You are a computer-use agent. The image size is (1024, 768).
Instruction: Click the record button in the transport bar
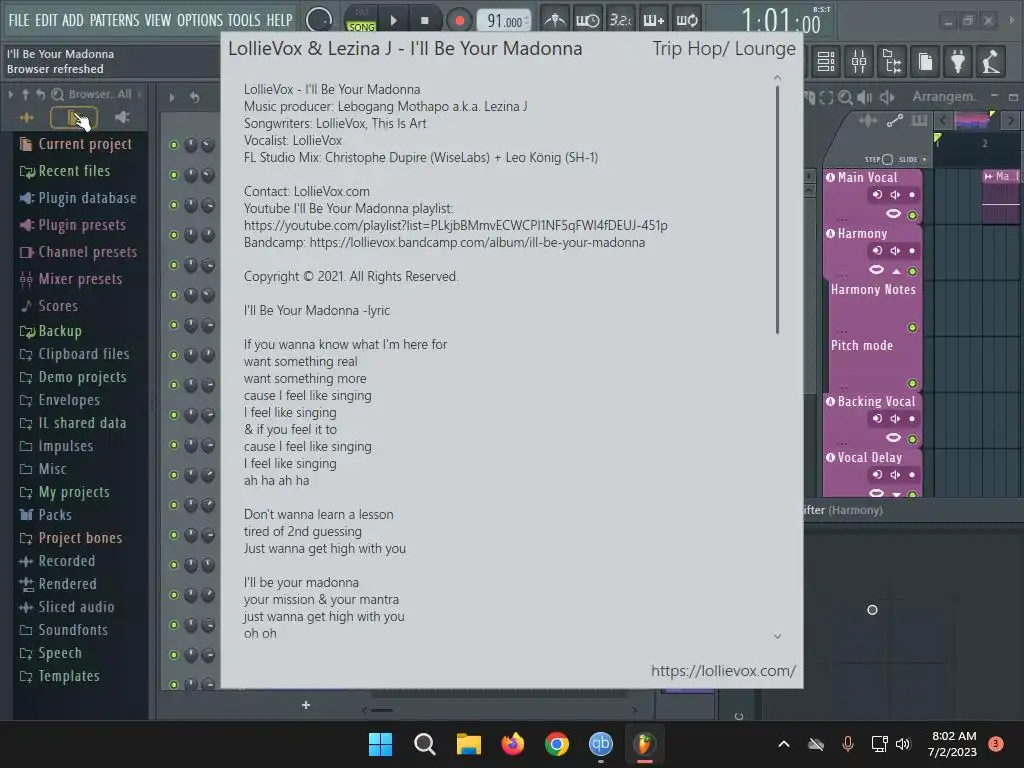pyautogui.click(x=460, y=20)
